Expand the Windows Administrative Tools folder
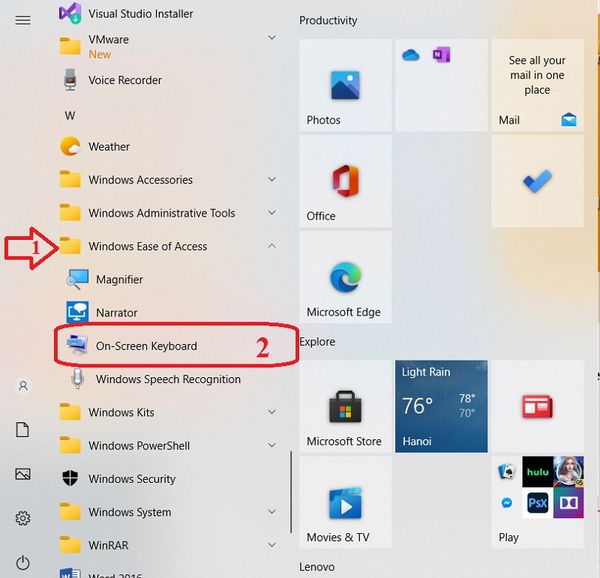This screenshot has width=600, height=578. point(272,213)
